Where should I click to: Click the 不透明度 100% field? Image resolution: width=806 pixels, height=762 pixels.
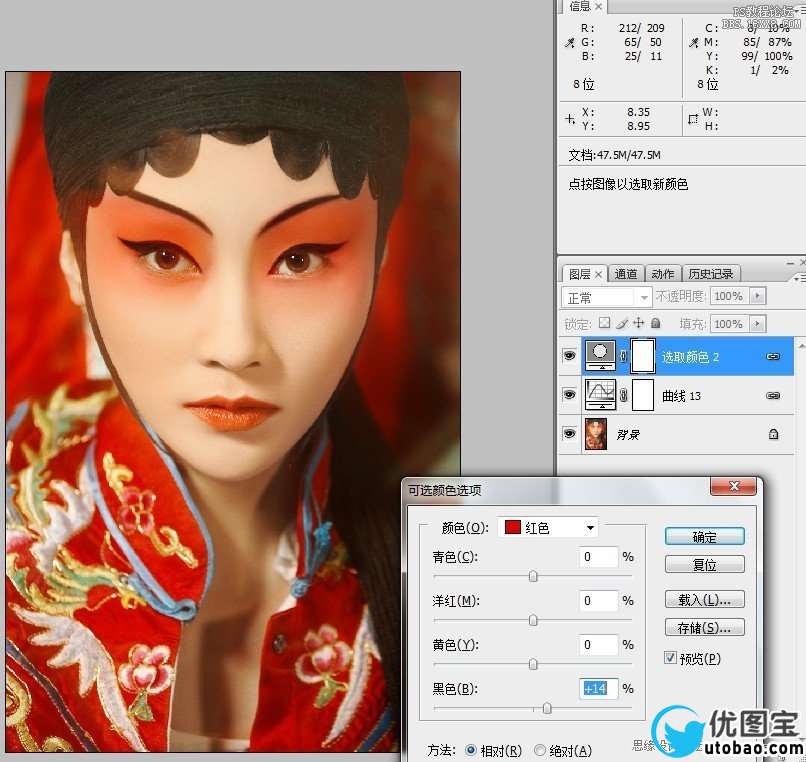click(x=729, y=296)
